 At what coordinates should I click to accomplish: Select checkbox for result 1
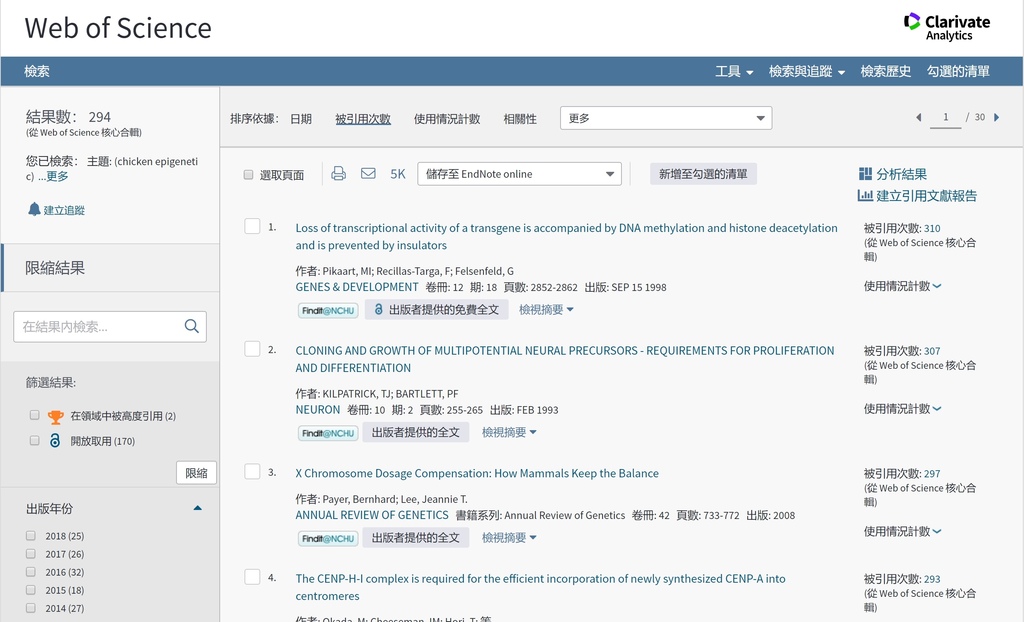(x=252, y=226)
